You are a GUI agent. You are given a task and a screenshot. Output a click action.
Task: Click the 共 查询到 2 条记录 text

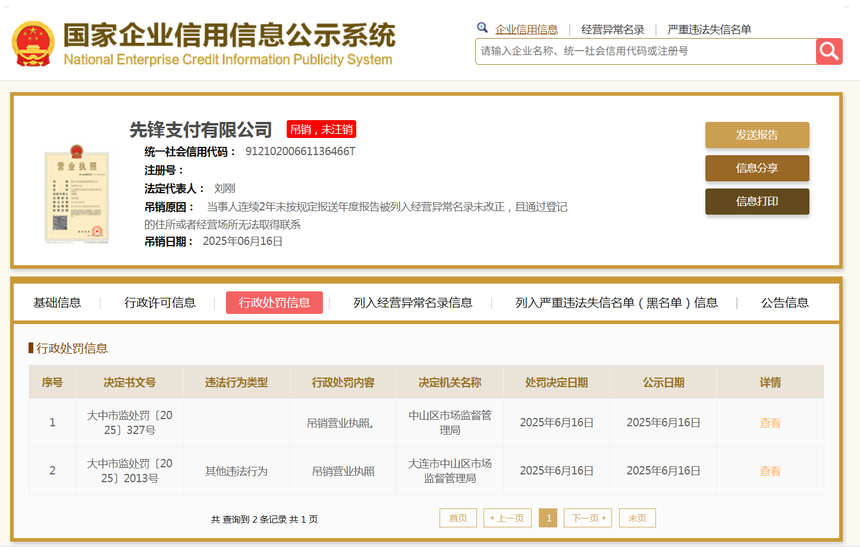coord(248,519)
